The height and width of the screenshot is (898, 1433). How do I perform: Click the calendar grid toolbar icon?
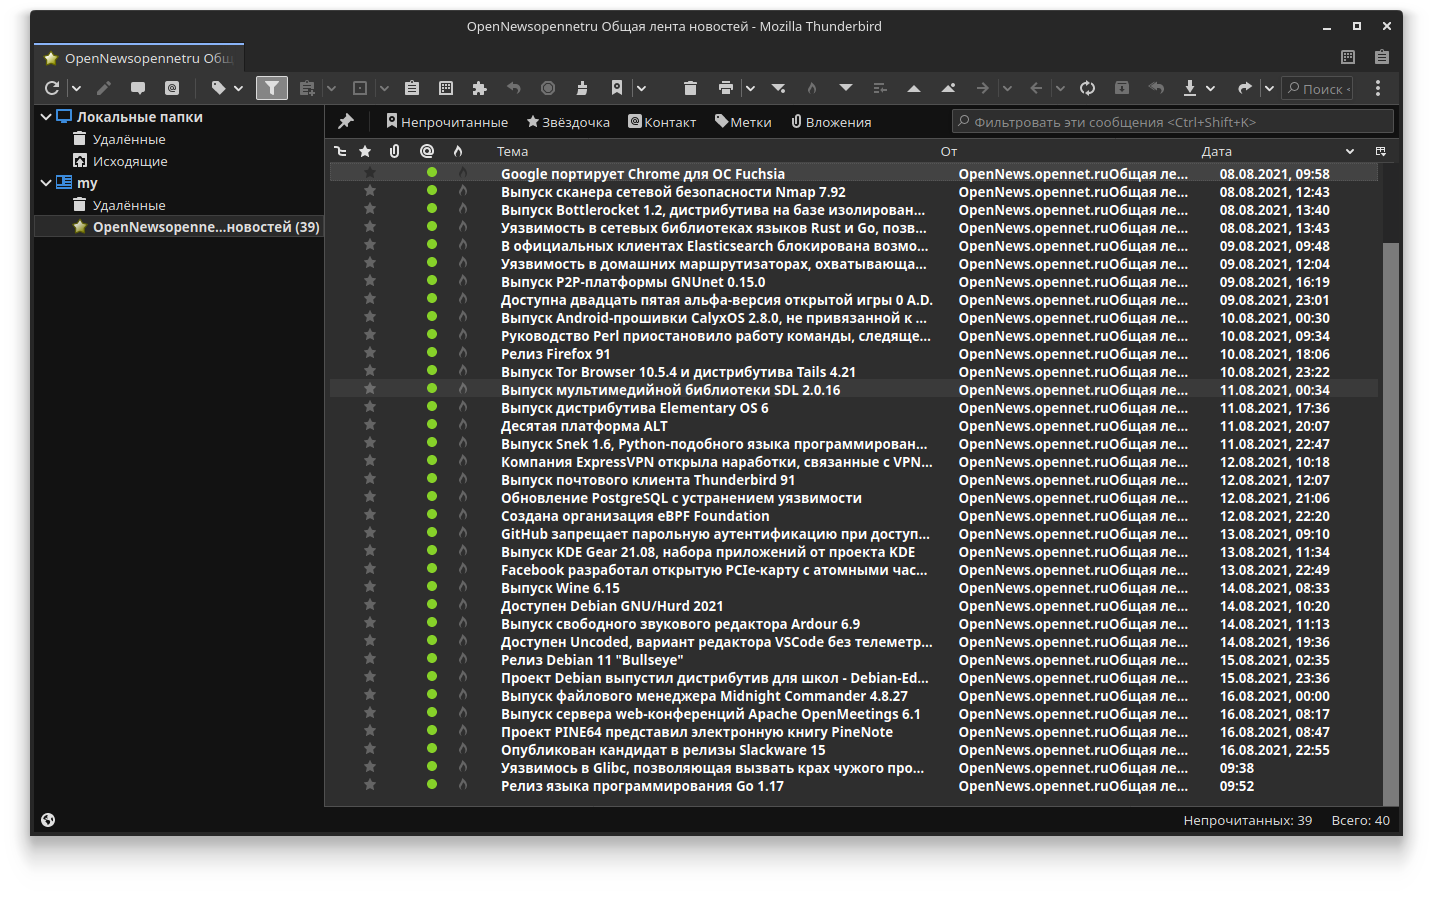click(446, 88)
